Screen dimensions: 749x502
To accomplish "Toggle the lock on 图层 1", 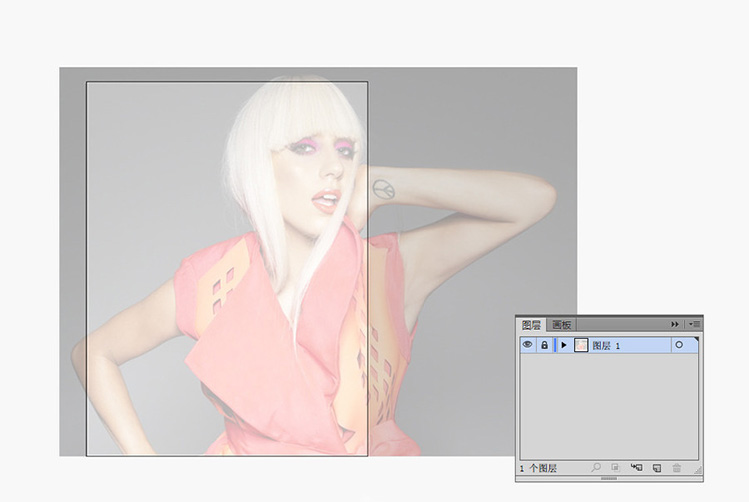I will pos(544,345).
